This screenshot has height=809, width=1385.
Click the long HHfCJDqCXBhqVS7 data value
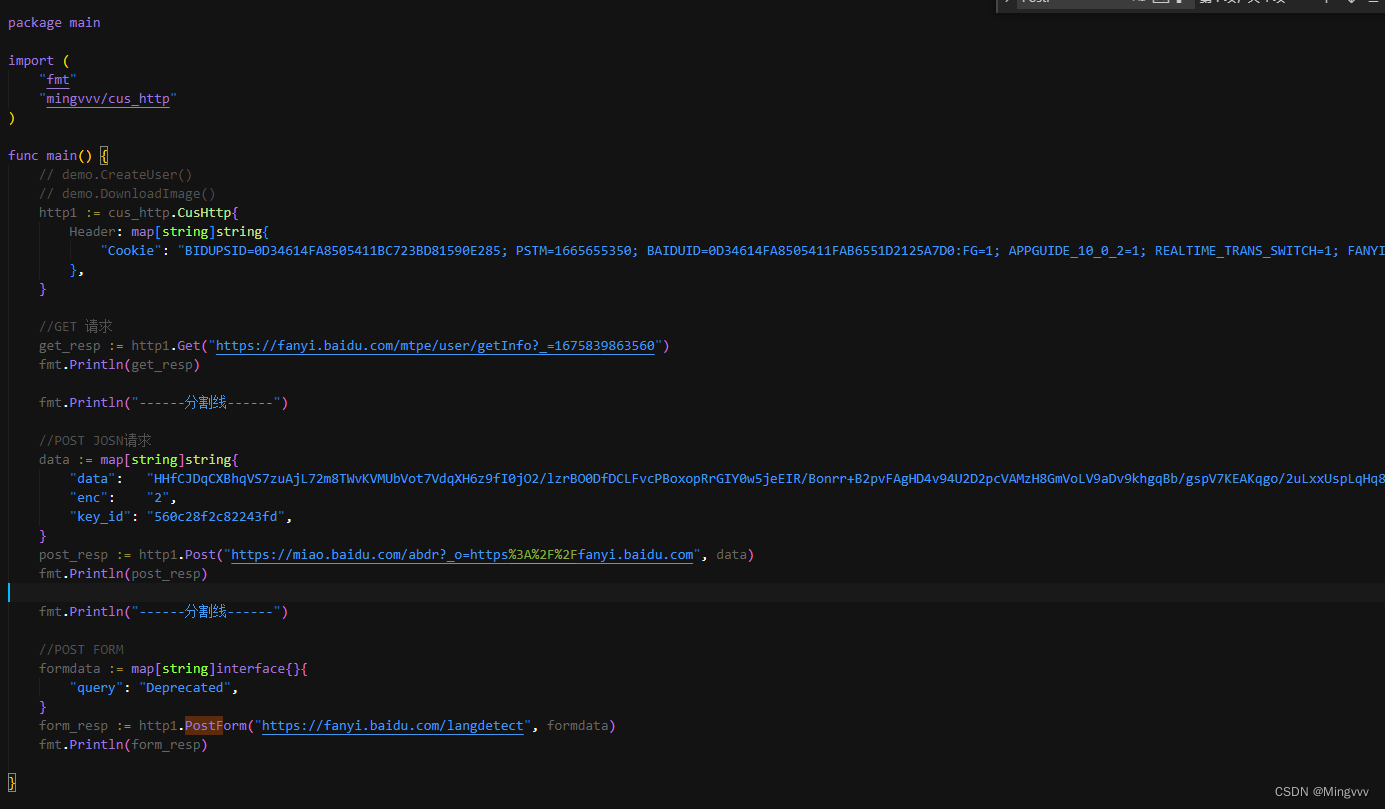pos(765,479)
